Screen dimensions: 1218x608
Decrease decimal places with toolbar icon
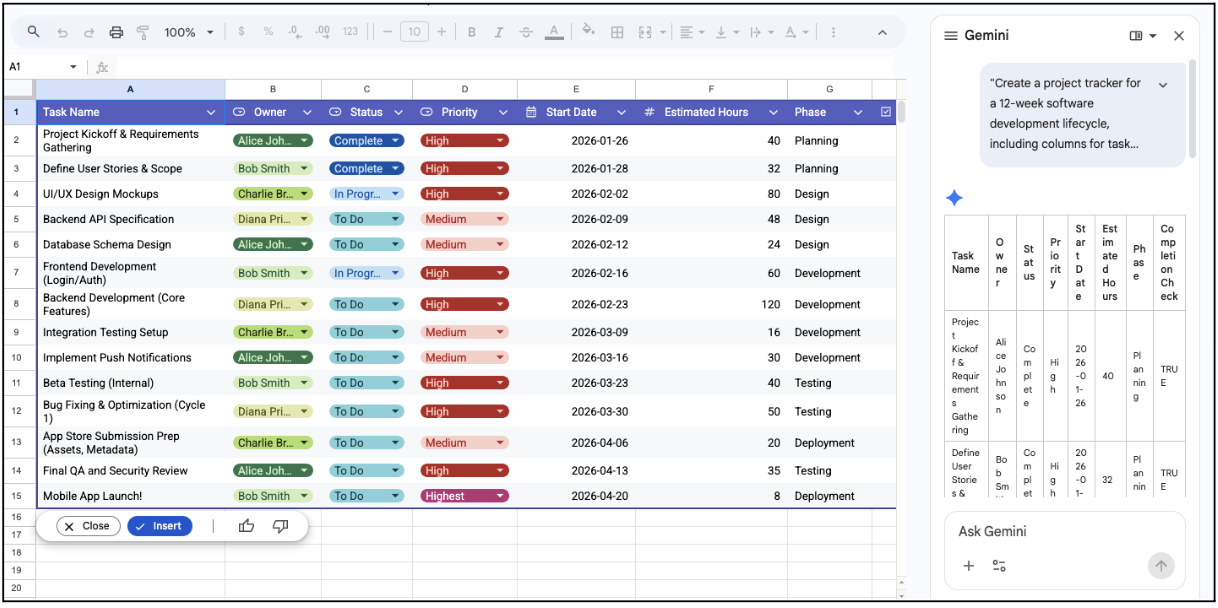[294, 31]
